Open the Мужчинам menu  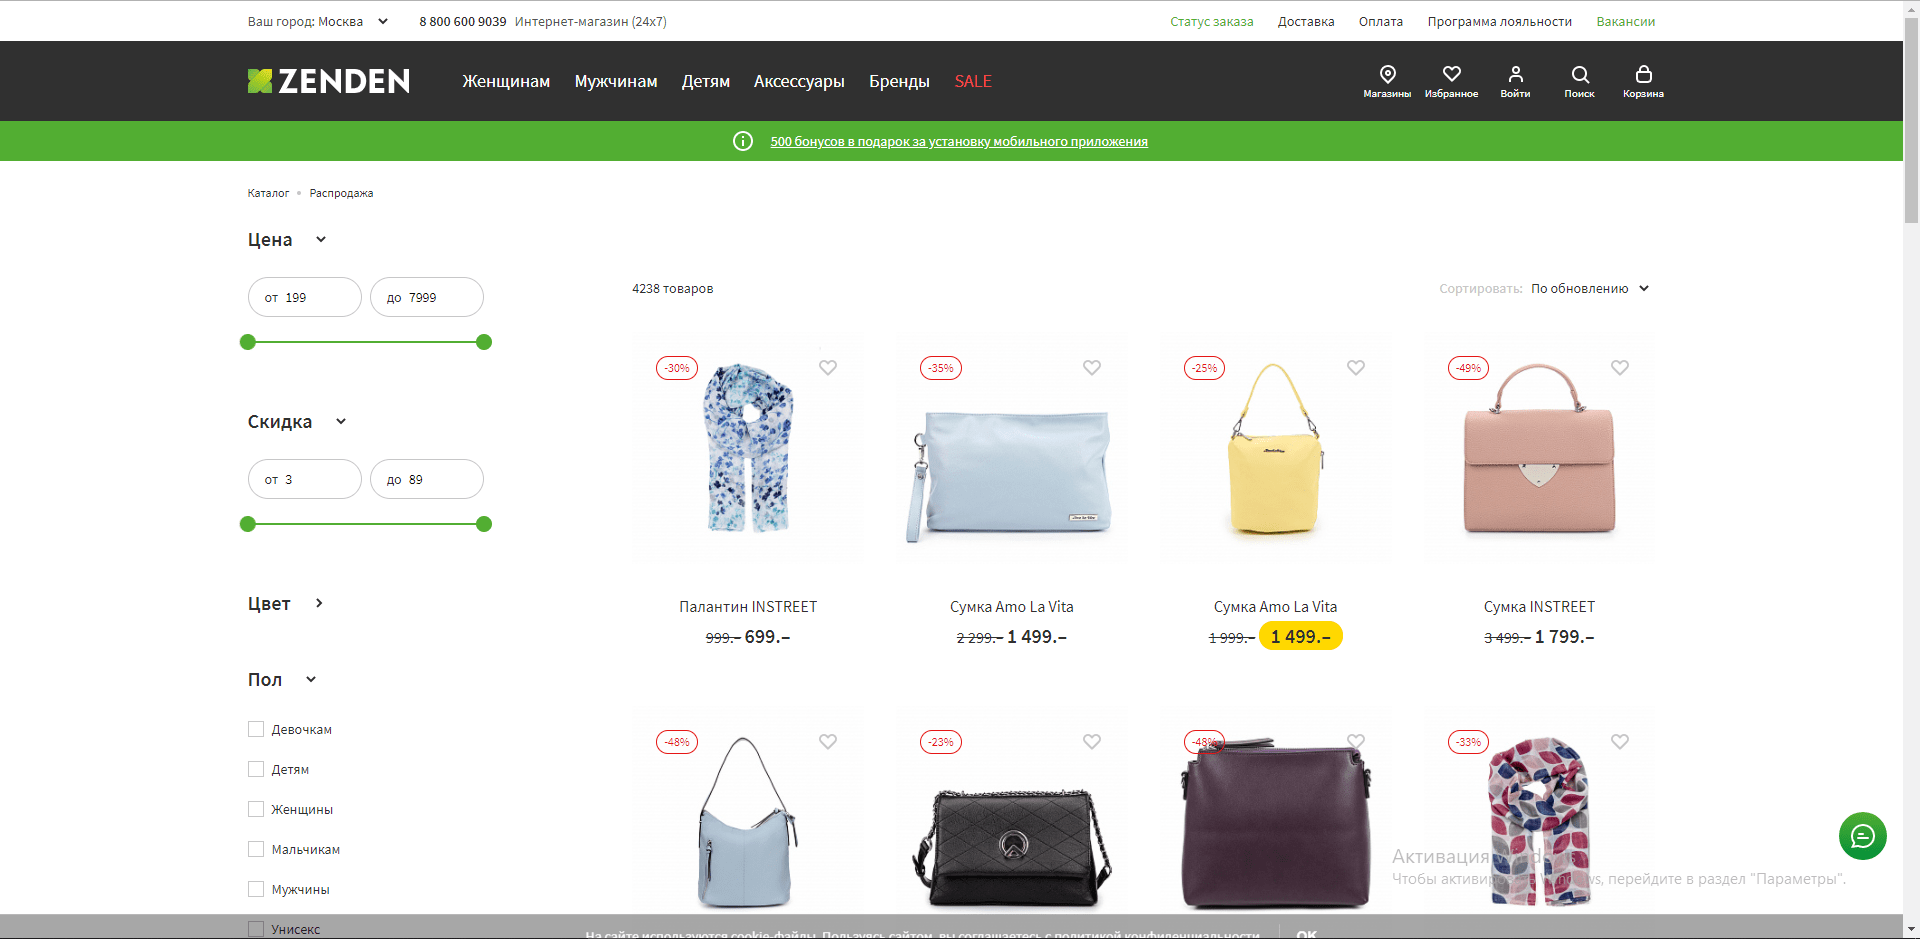(616, 81)
